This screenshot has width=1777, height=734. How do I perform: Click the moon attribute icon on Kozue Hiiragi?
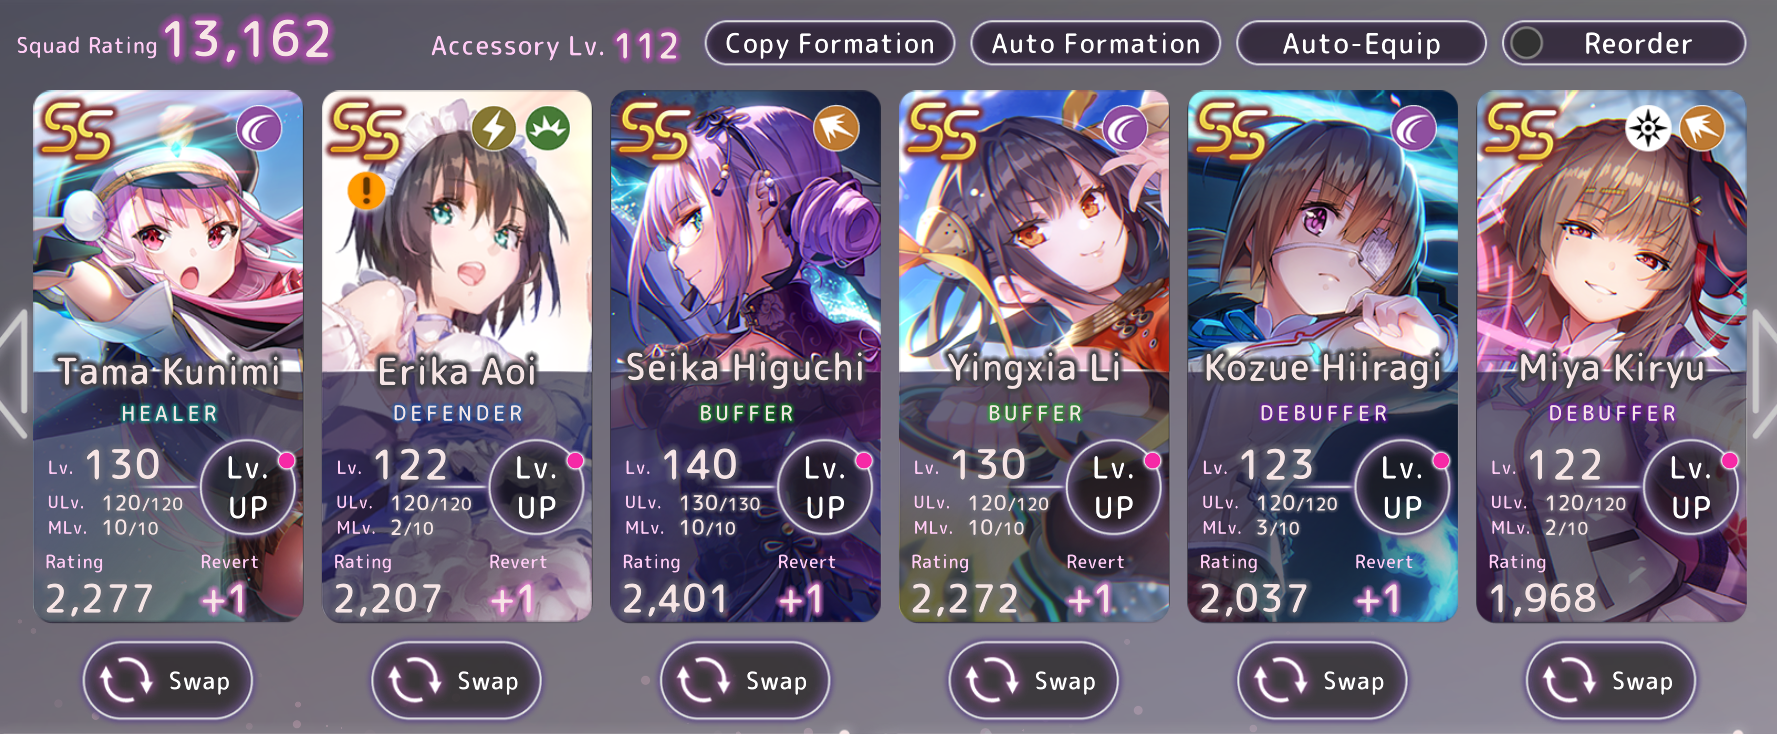point(1414,129)
